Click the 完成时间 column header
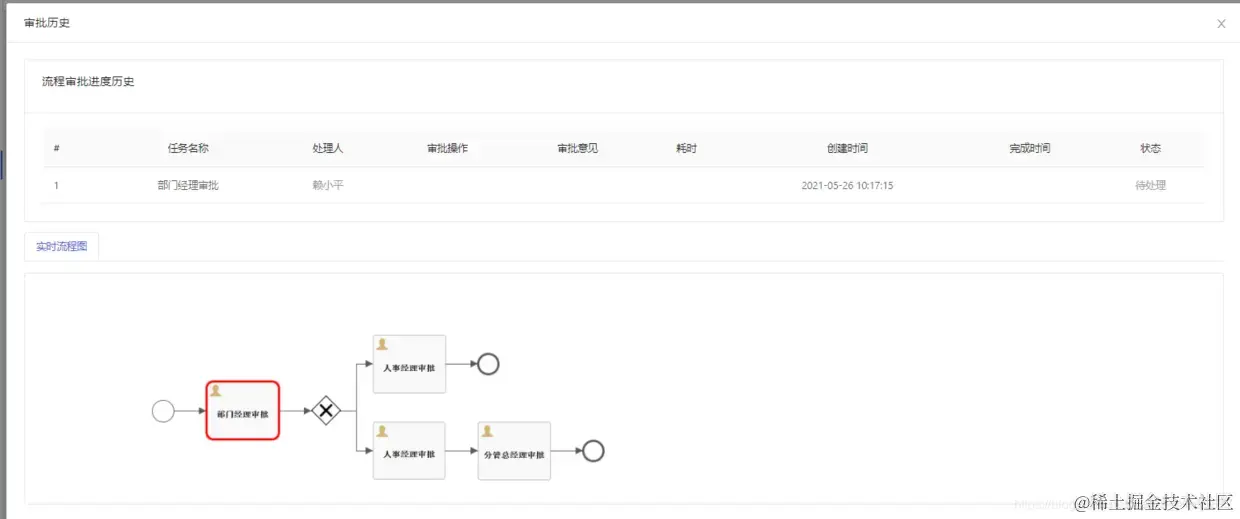The height and width of the screenshot is (519, 1240). click(x=1030, y=148)
